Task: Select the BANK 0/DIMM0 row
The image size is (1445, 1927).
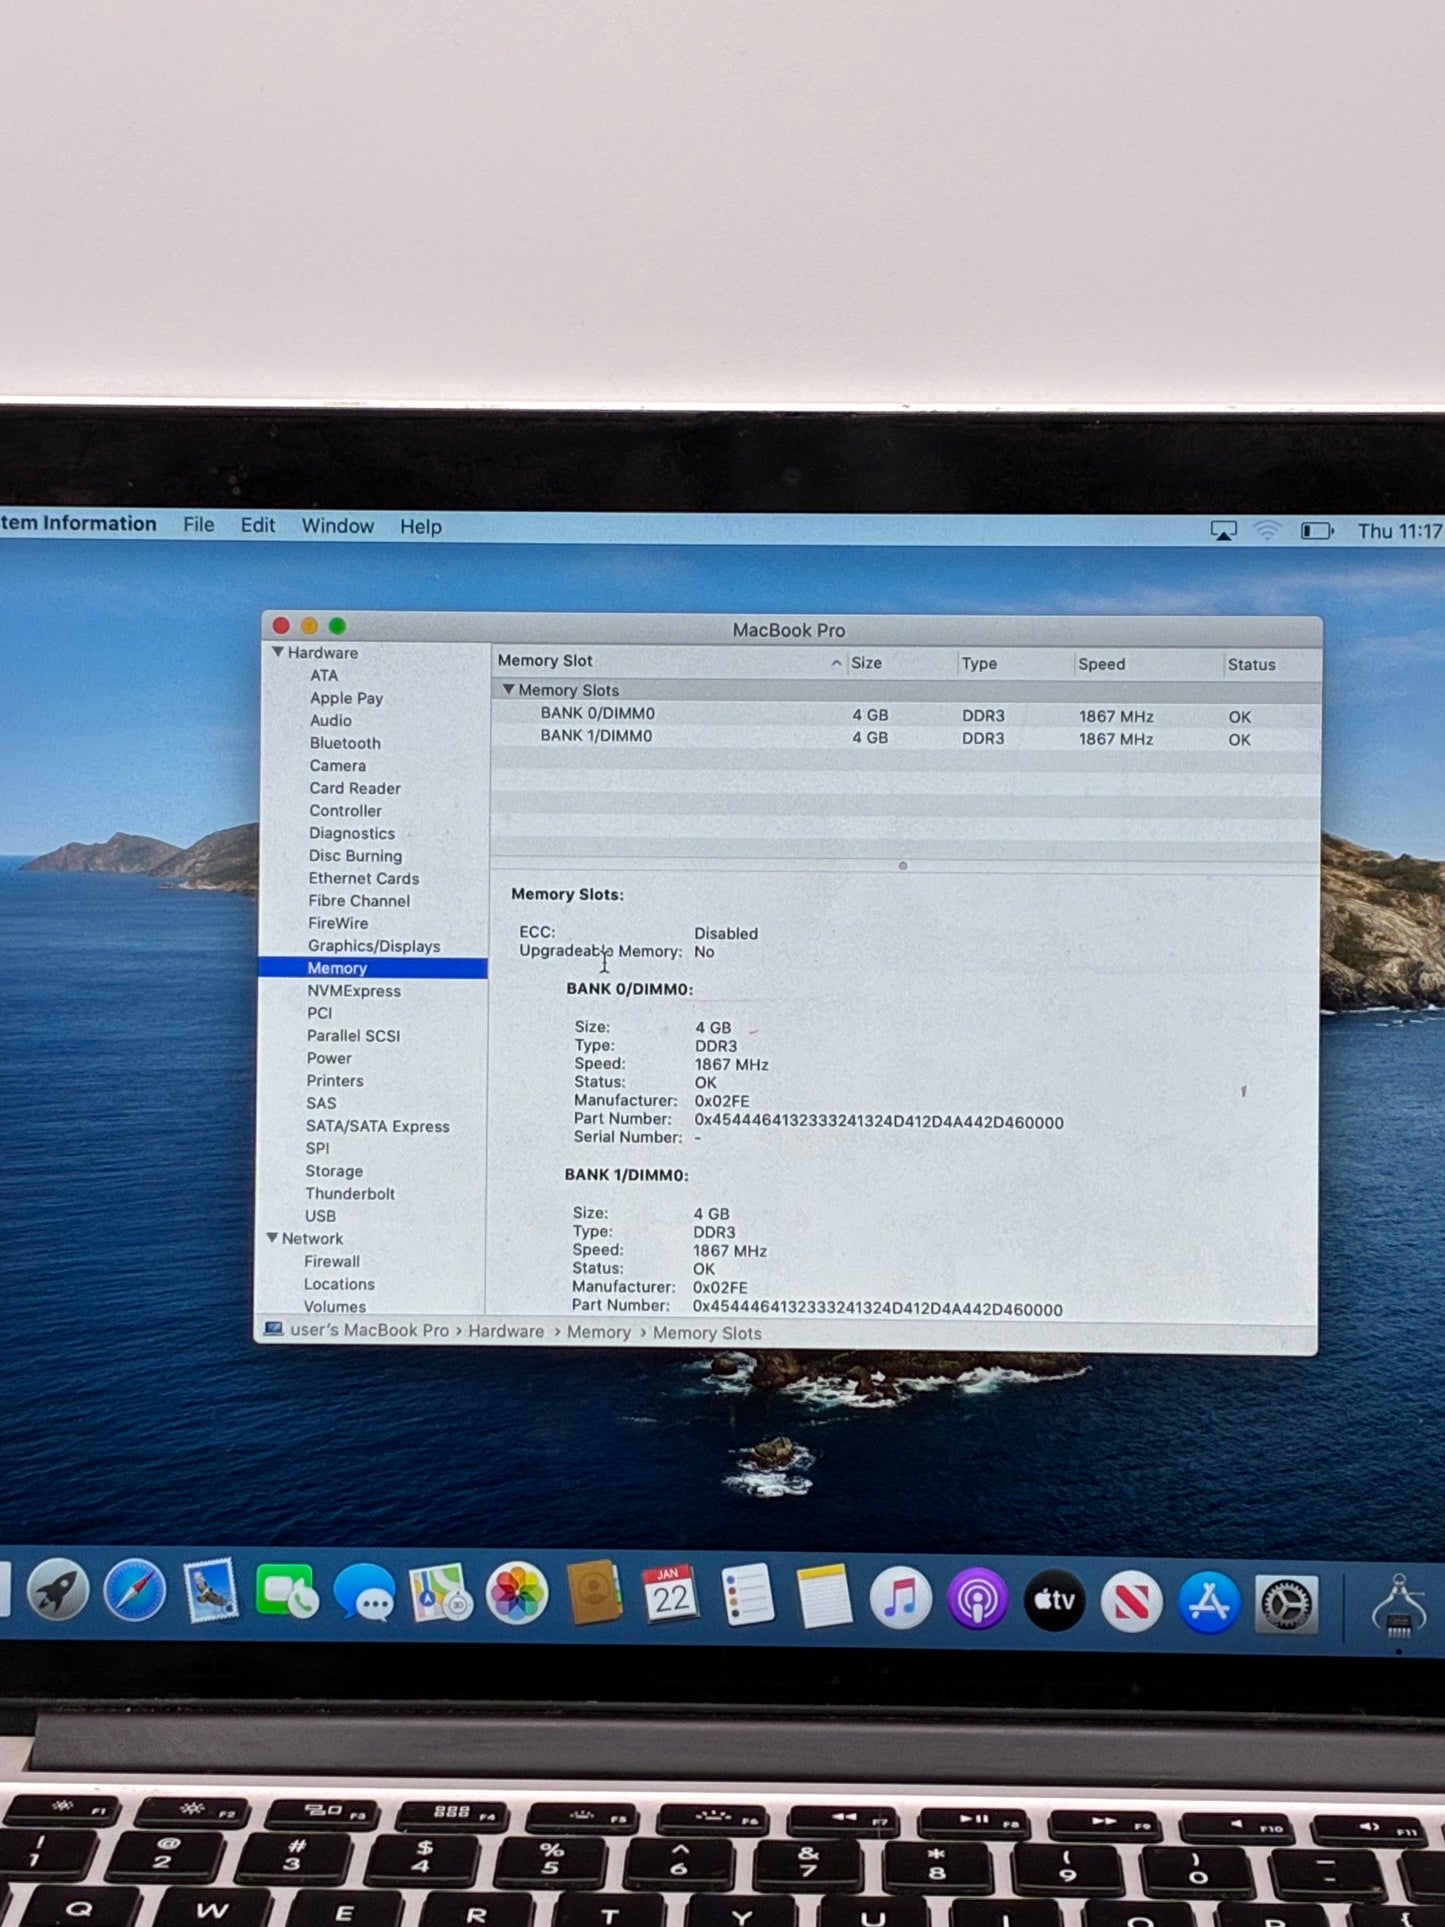Action: (x=905, y=715)
